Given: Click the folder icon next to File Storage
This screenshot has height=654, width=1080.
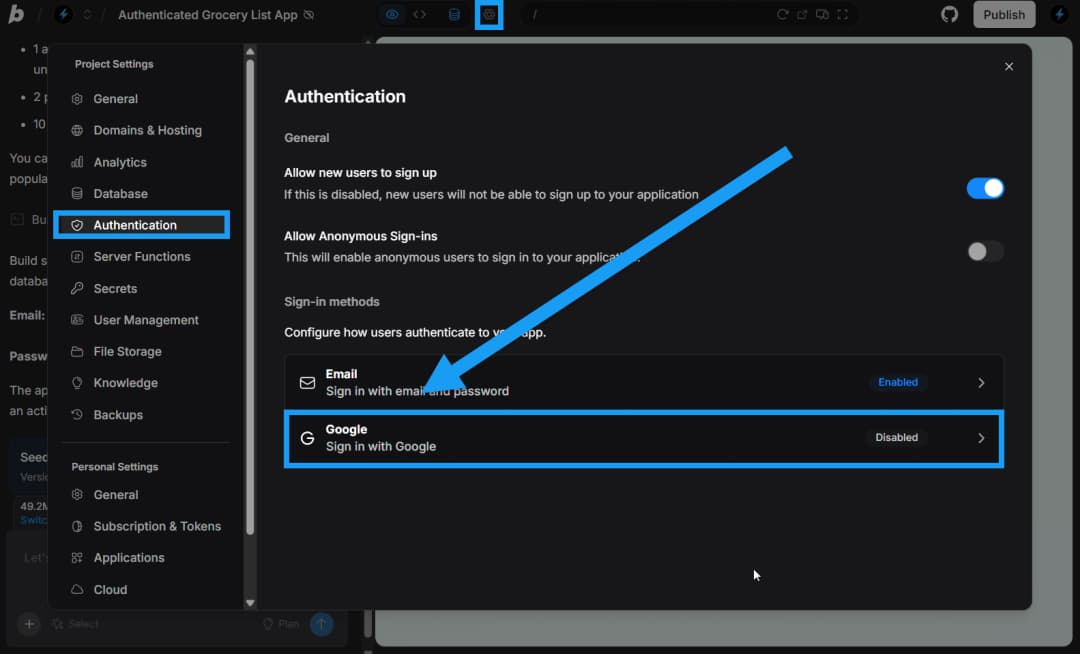Looking at the screenshot, I should [77, 352].
